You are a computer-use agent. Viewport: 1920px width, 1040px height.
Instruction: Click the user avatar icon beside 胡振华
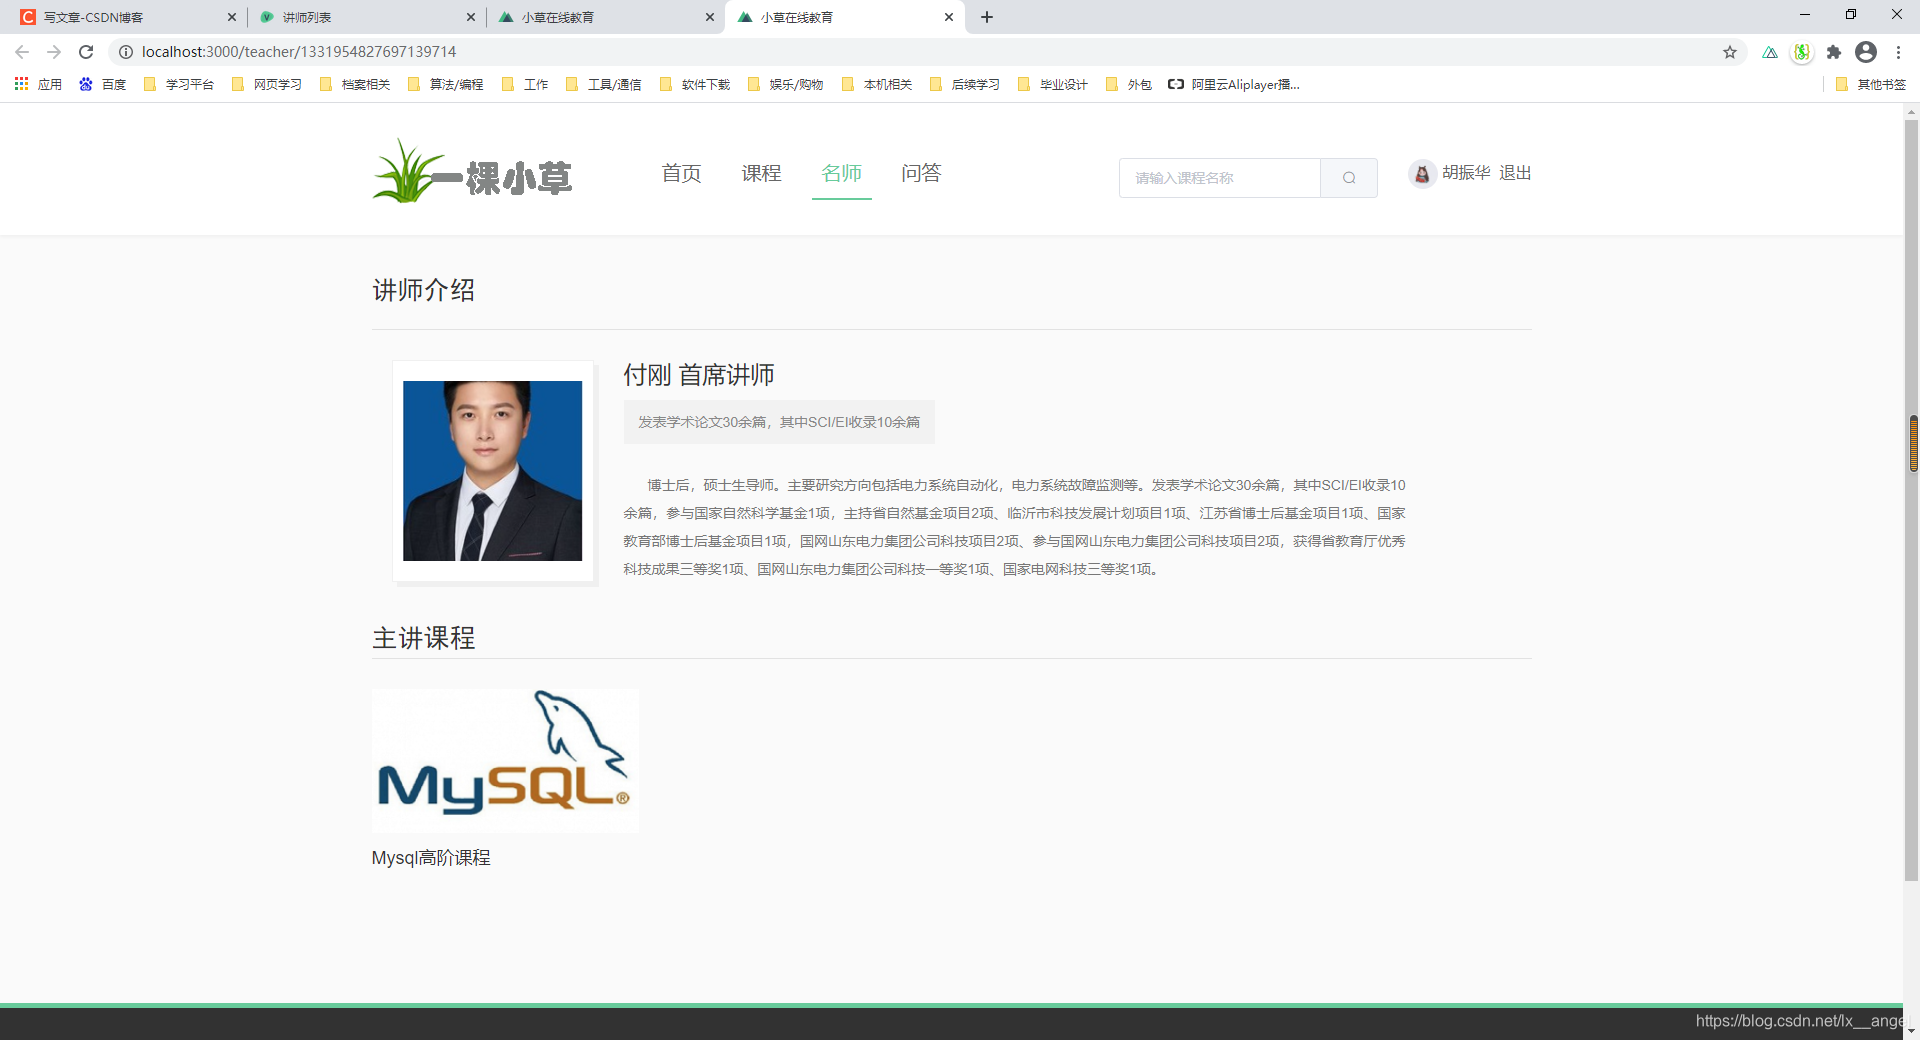click(1422, 174)
